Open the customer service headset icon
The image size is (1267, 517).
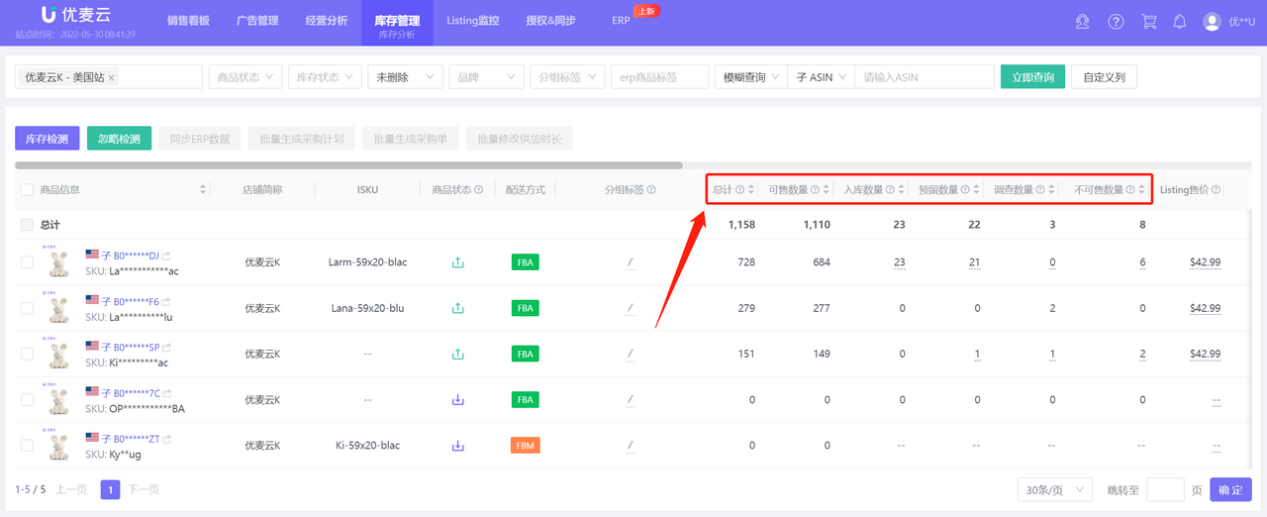click(x=1083, y=21)
